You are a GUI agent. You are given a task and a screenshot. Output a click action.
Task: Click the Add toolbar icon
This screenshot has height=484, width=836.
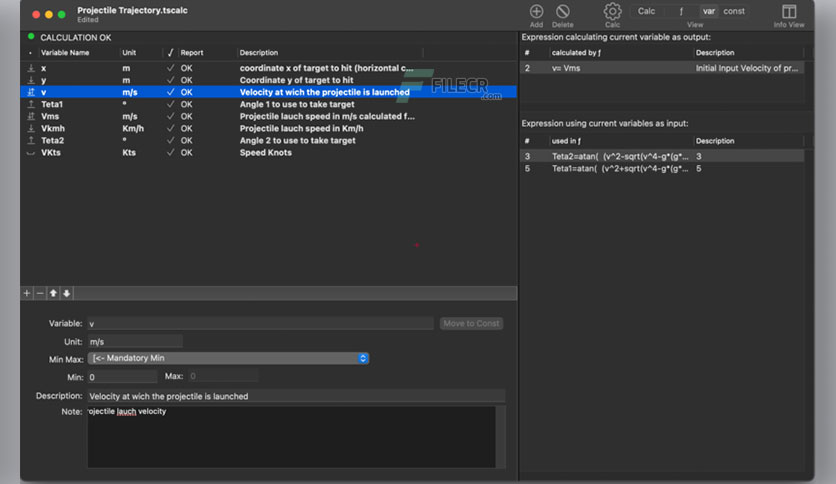(536, 11)
